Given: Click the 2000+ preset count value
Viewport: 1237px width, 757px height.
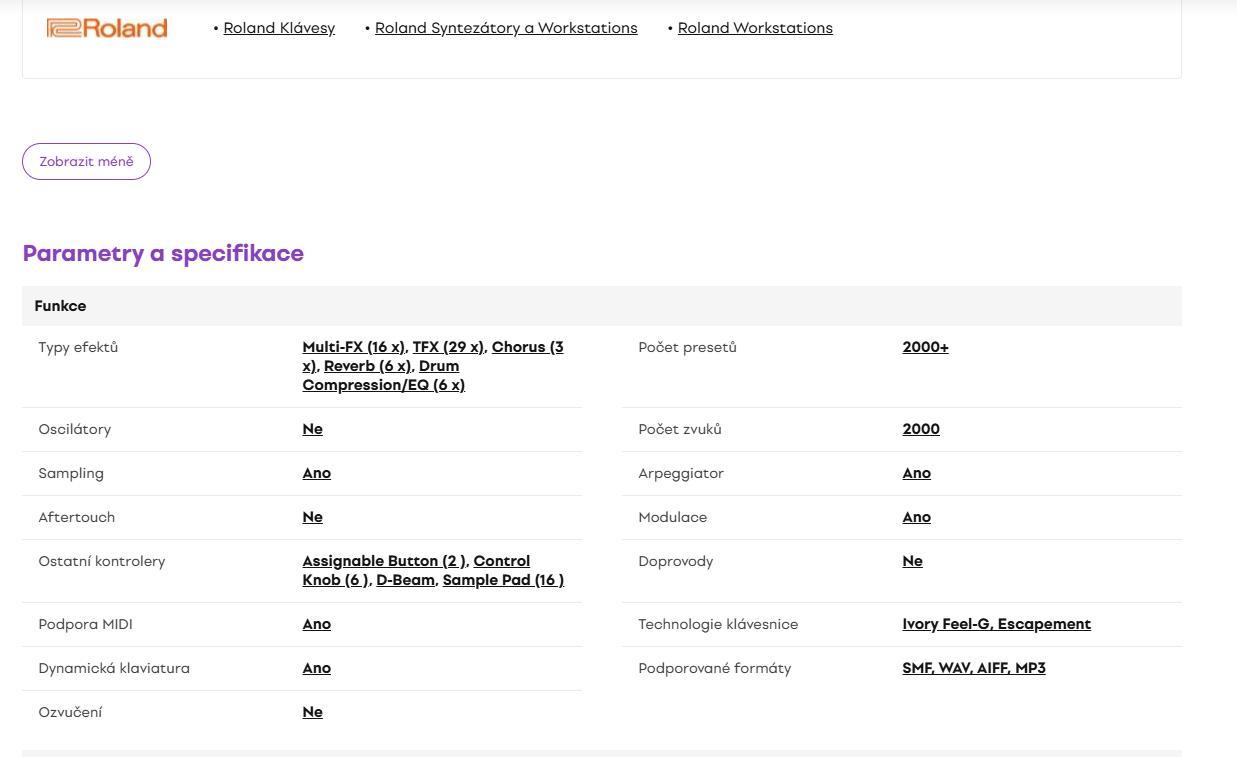Looking at the screenshot, I should 925,347.
